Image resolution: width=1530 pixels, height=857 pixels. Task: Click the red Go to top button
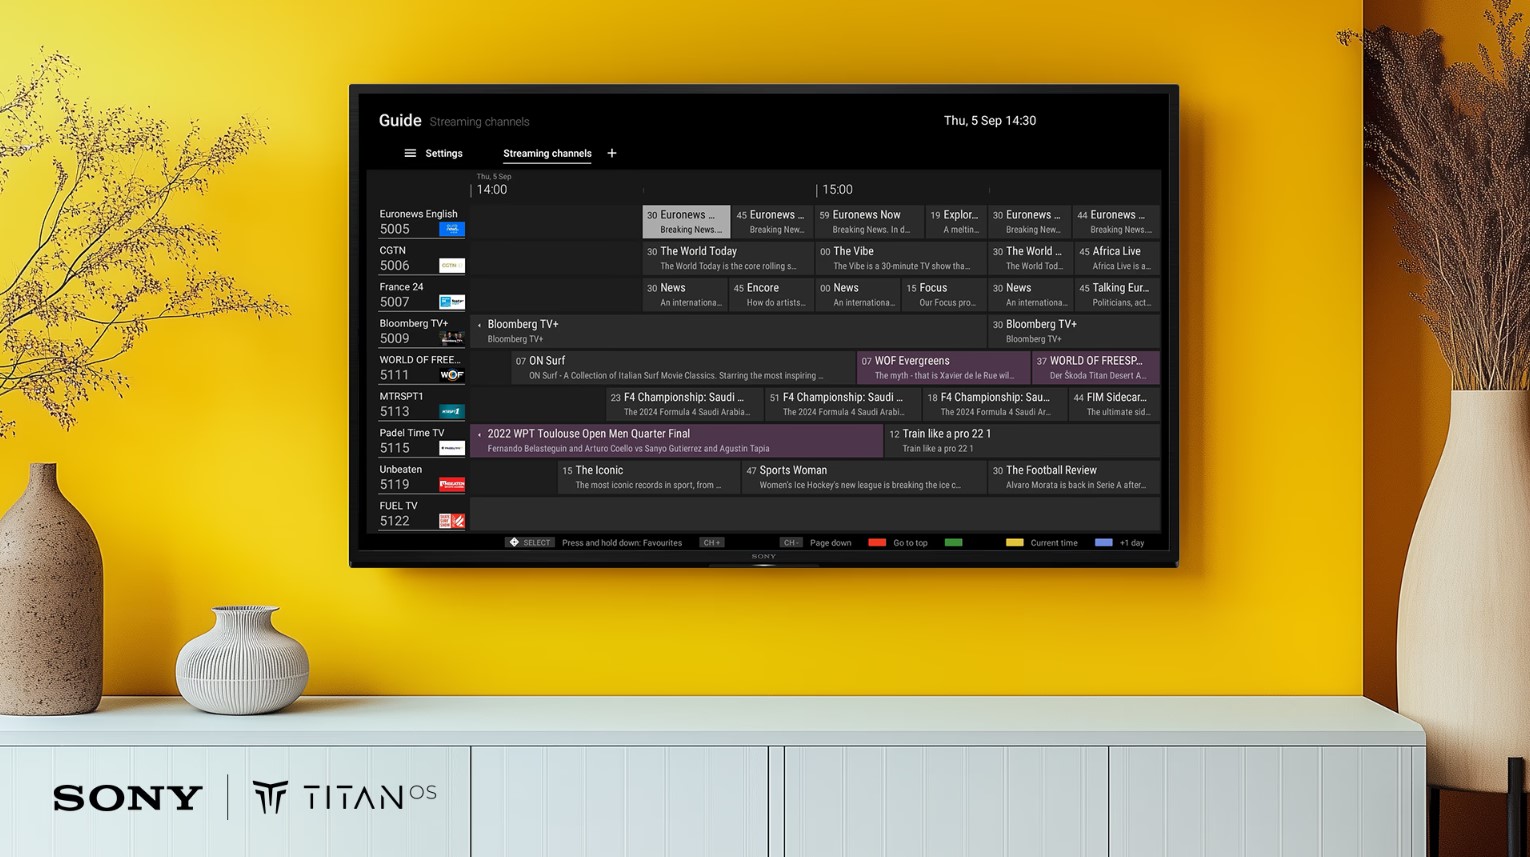coord(877,543)
